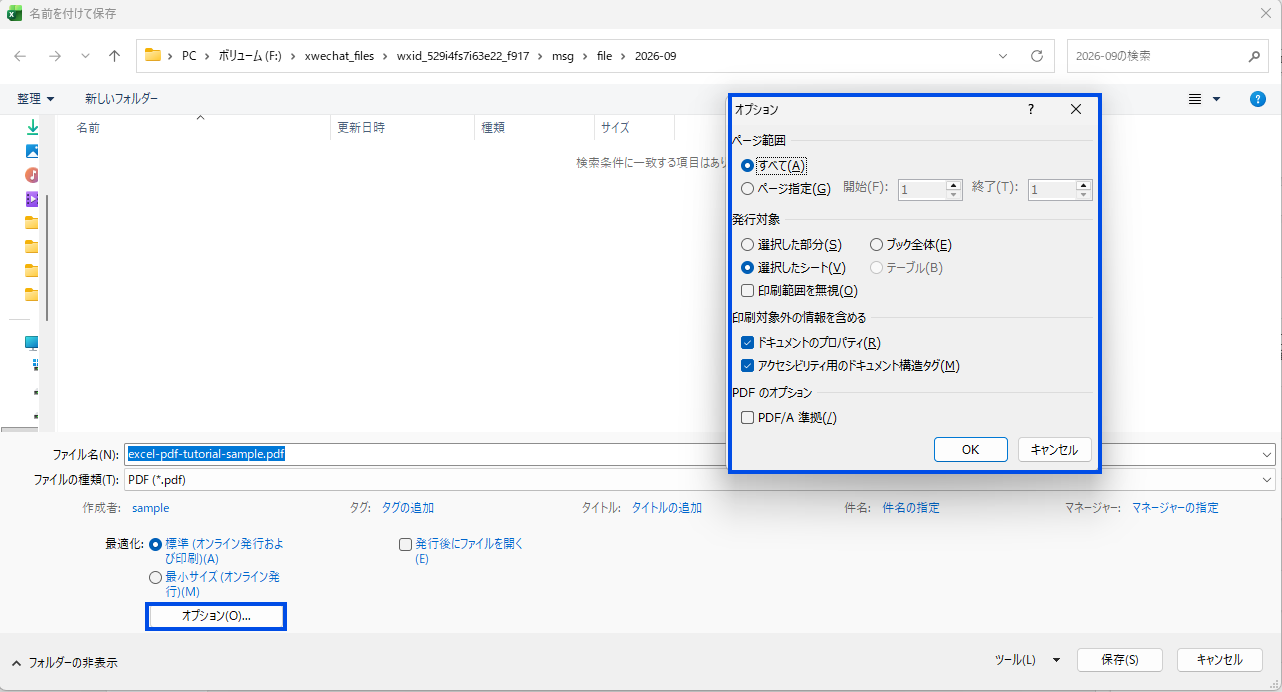Click file breadcrumb segment
The image size is (1282, 692).
tap(604, 56)
